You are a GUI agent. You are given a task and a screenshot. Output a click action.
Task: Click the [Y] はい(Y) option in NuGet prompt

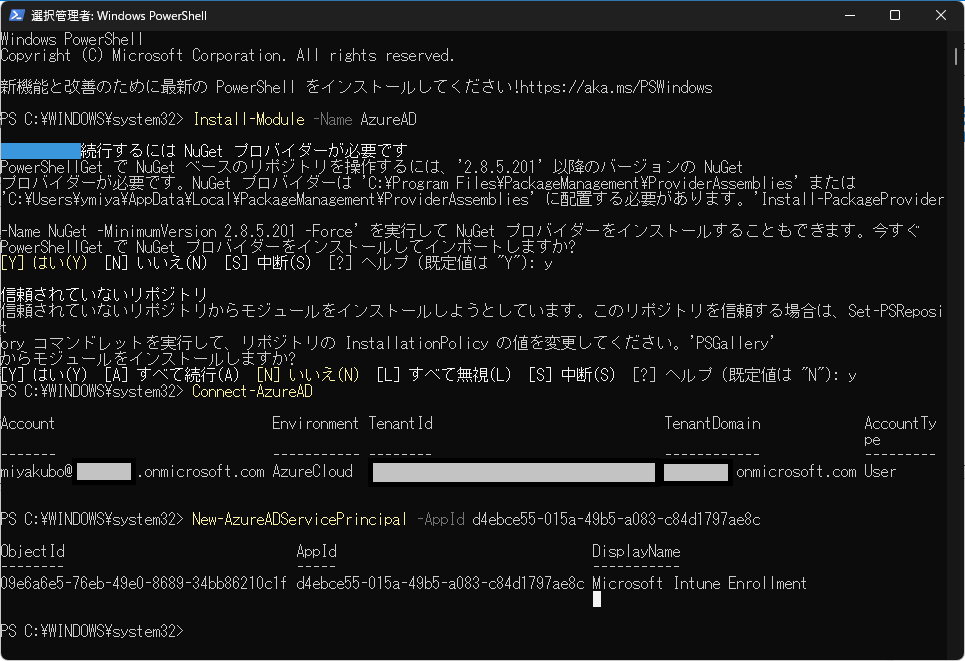(x=44, y=263)
